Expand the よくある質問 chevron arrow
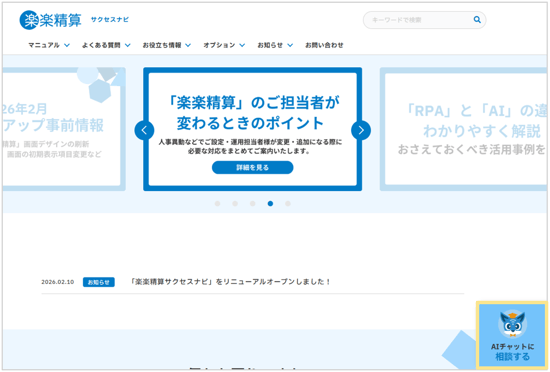This screenshot has height=372, width=550. [x=128, y=45]
